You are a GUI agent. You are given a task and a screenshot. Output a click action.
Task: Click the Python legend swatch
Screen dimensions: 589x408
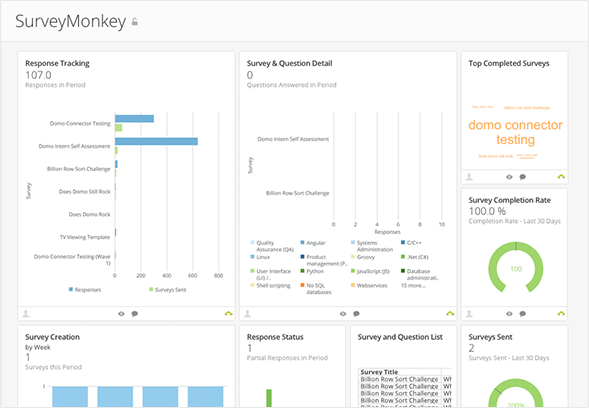coord(303,271)
